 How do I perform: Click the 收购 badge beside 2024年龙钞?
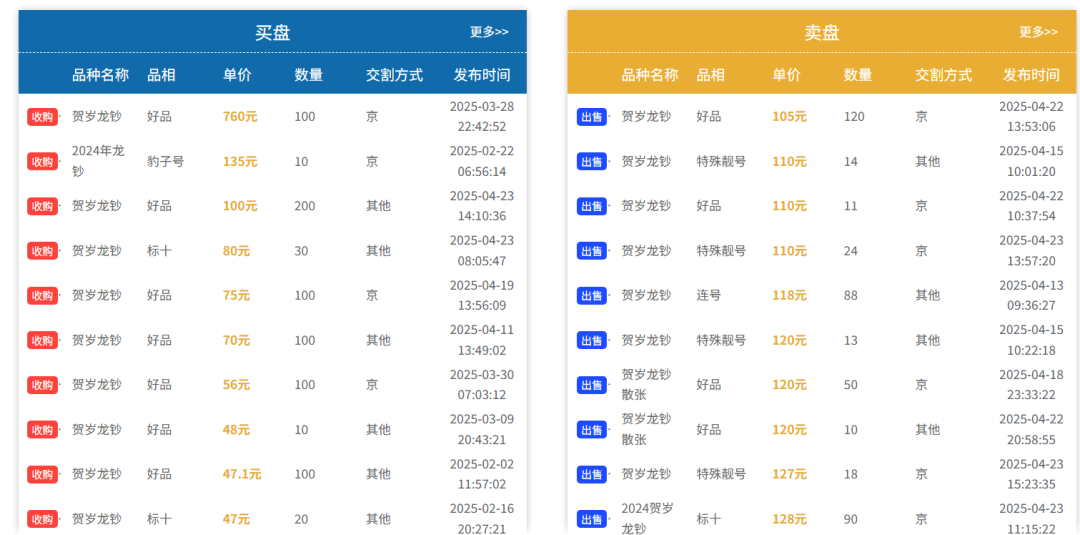[42, 162]
